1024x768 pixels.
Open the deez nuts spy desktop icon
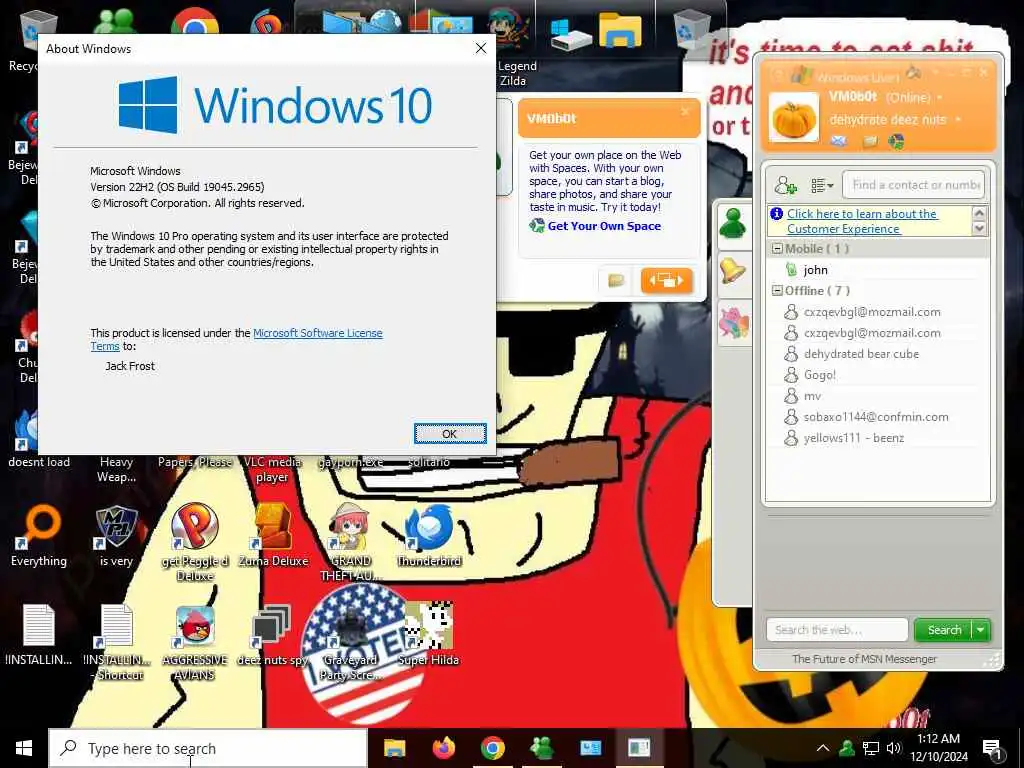tap(272, 637)
